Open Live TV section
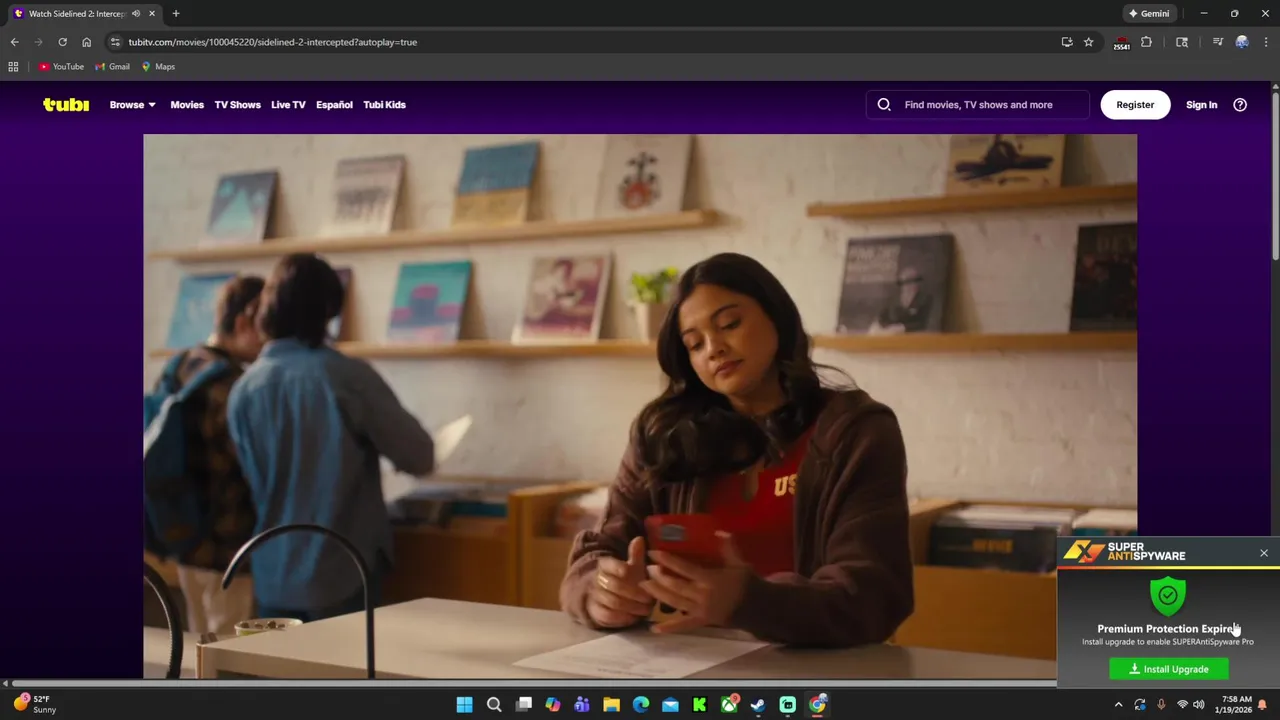The height and width of the screenshot is (720, 1280). [288, 104]
